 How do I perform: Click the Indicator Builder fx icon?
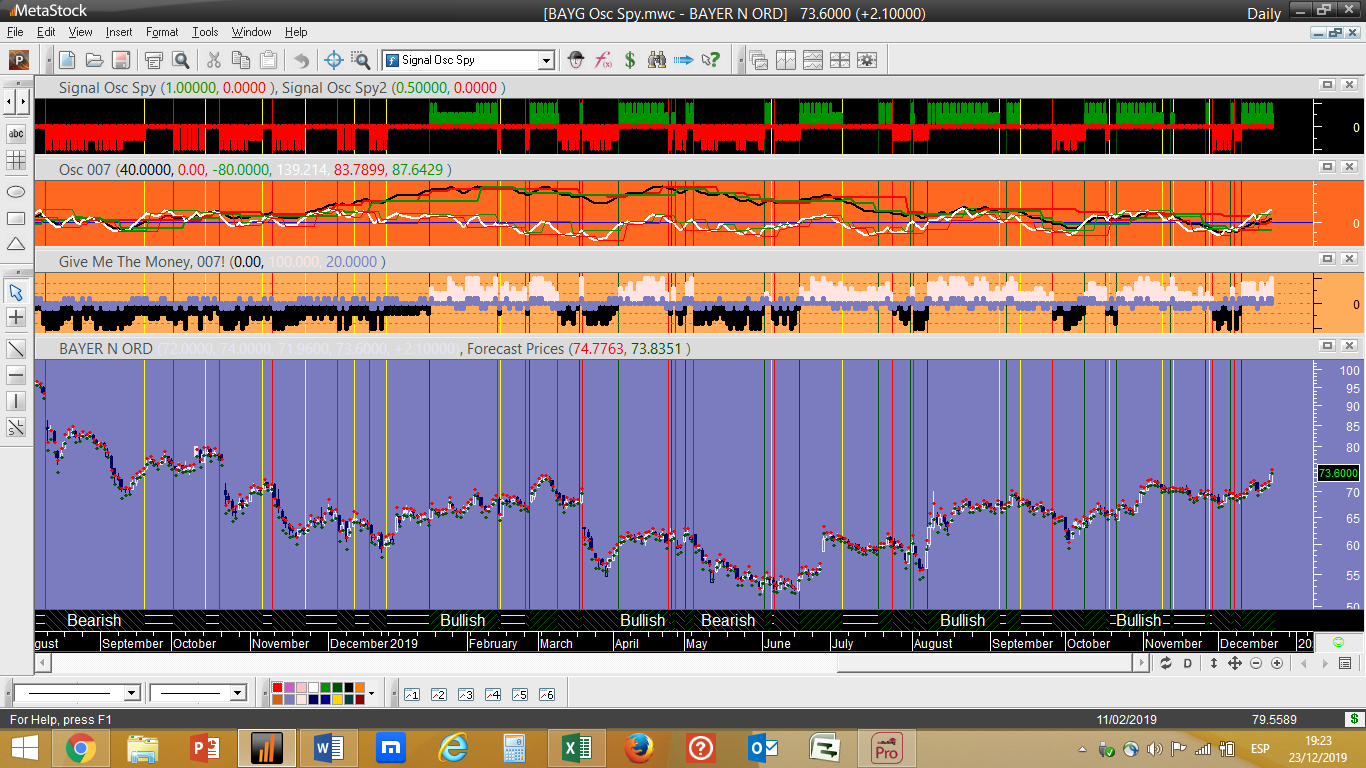pyautogui.click(x=603, y=60)
